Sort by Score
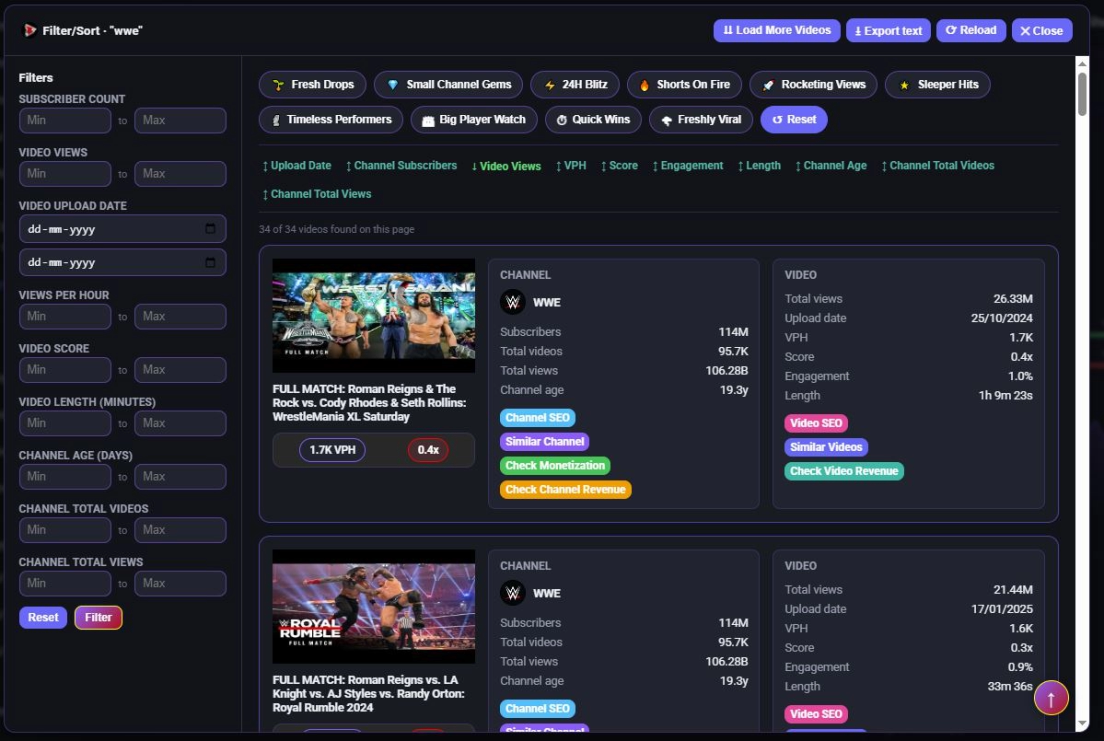This screenshot has width=1104, height=741. (619, 166)
